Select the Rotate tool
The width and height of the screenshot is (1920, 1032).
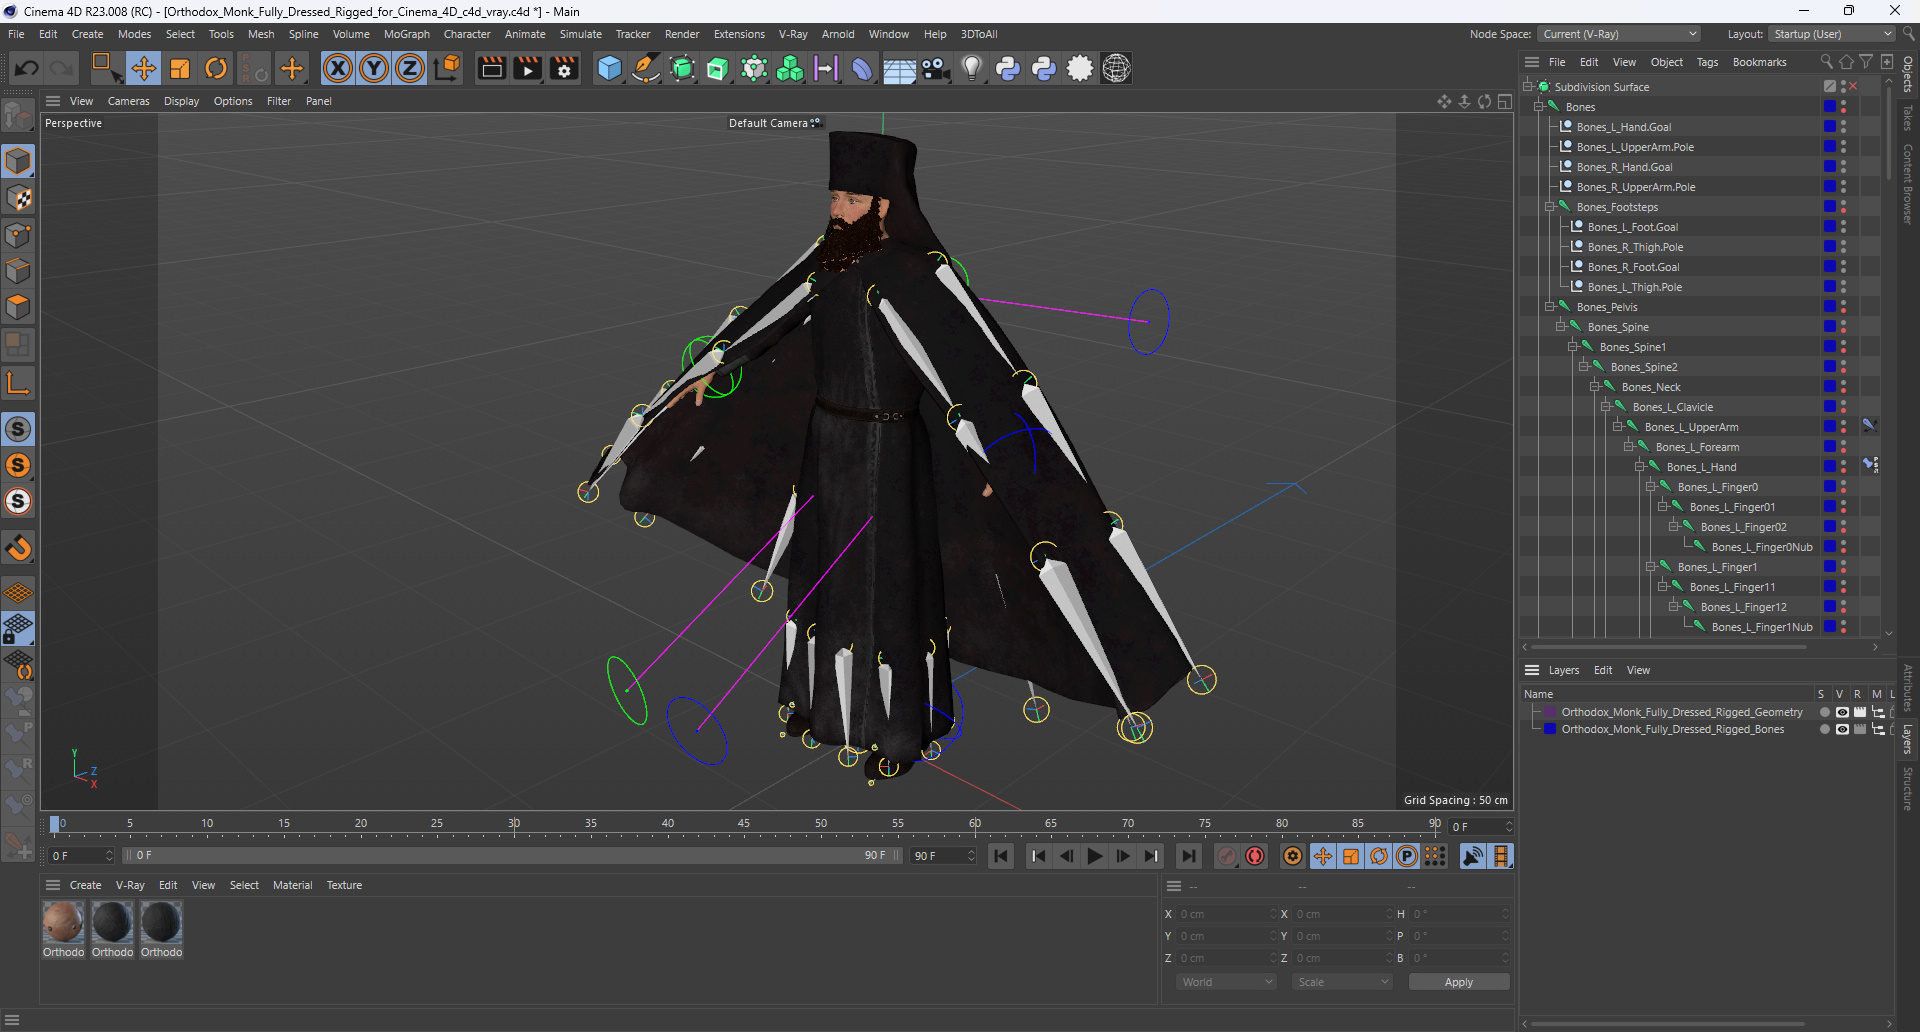click(216, 68)
